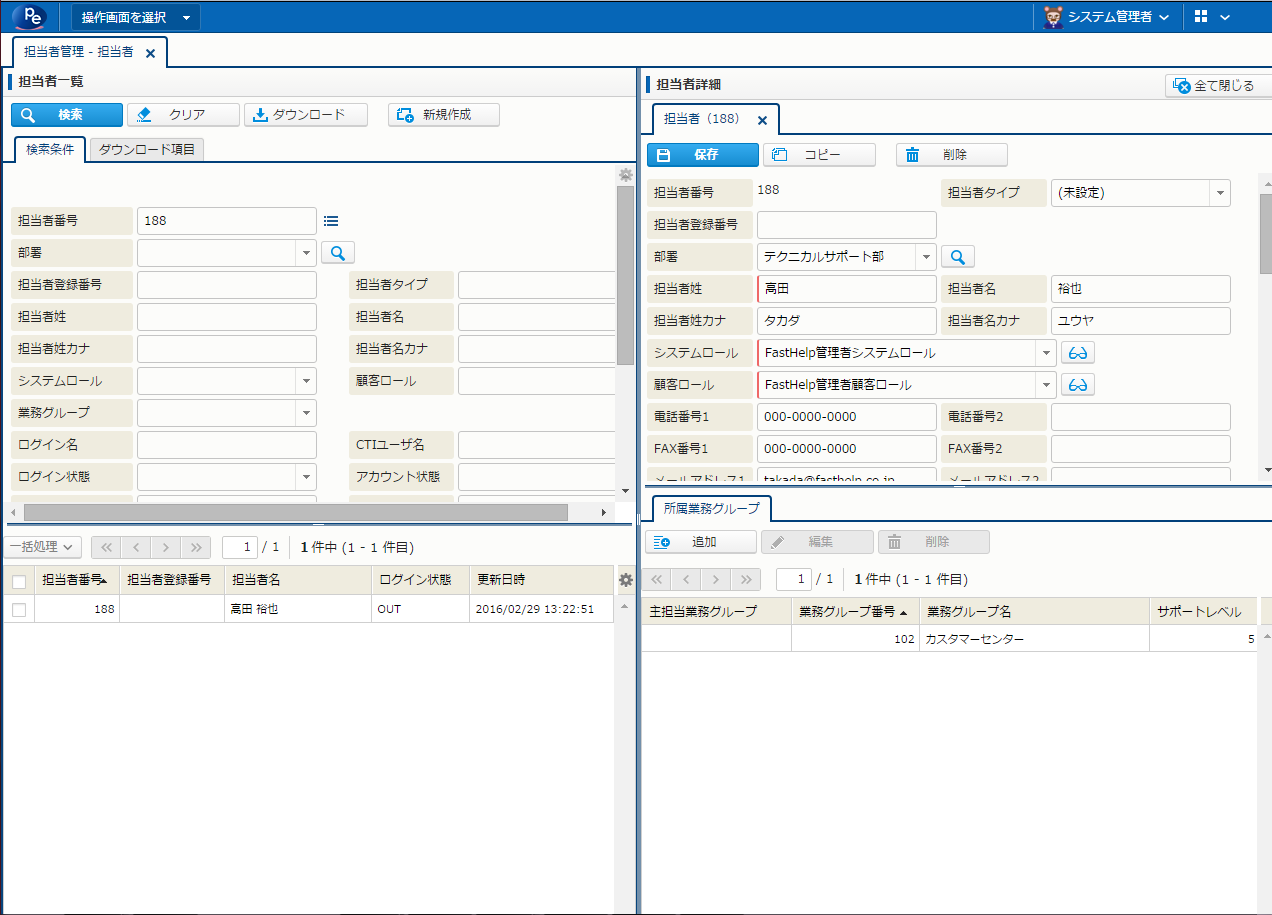
Task: Click glasses icon beside システムロール in details
Action: click(x=1078, y=353)
